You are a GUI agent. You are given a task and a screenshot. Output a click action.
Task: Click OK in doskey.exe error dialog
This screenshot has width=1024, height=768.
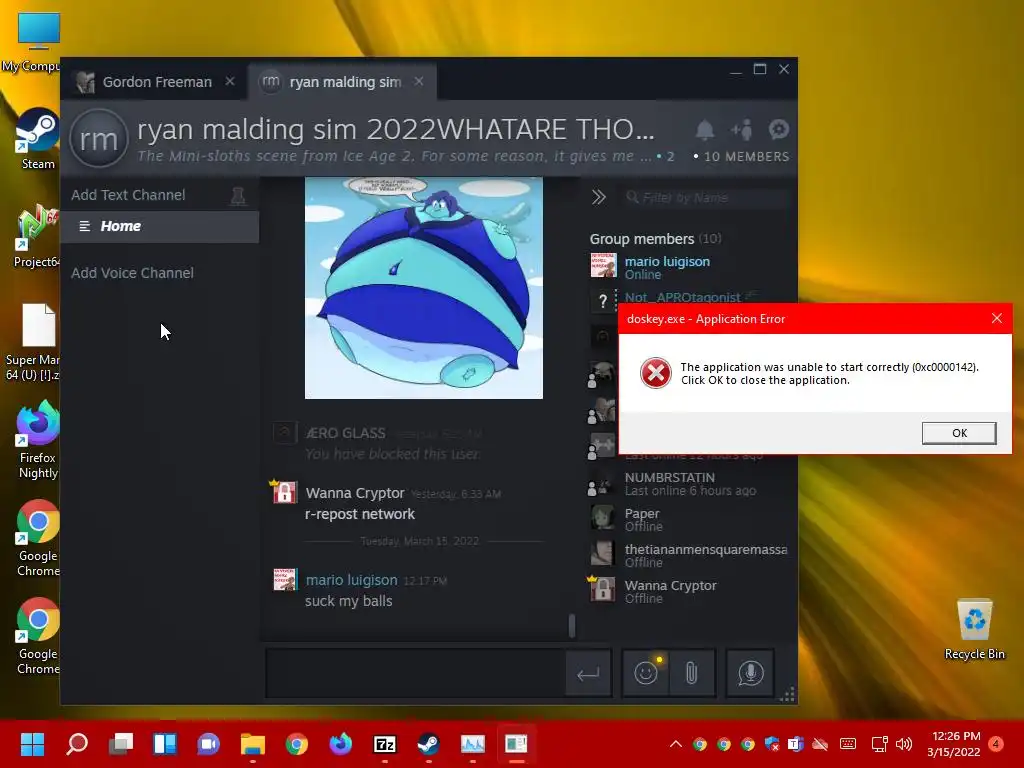point(959,433)
